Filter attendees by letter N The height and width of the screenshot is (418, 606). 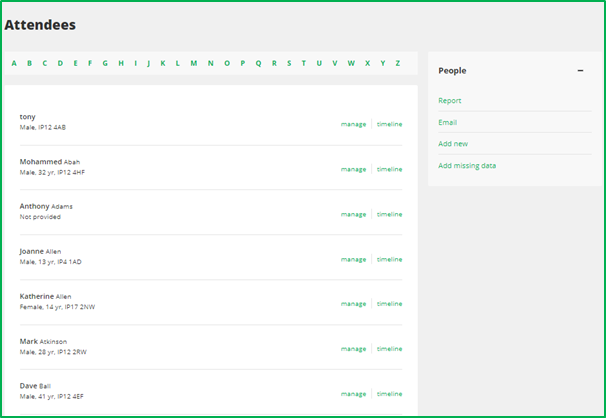pyautogui.click(x=211, y=63)
